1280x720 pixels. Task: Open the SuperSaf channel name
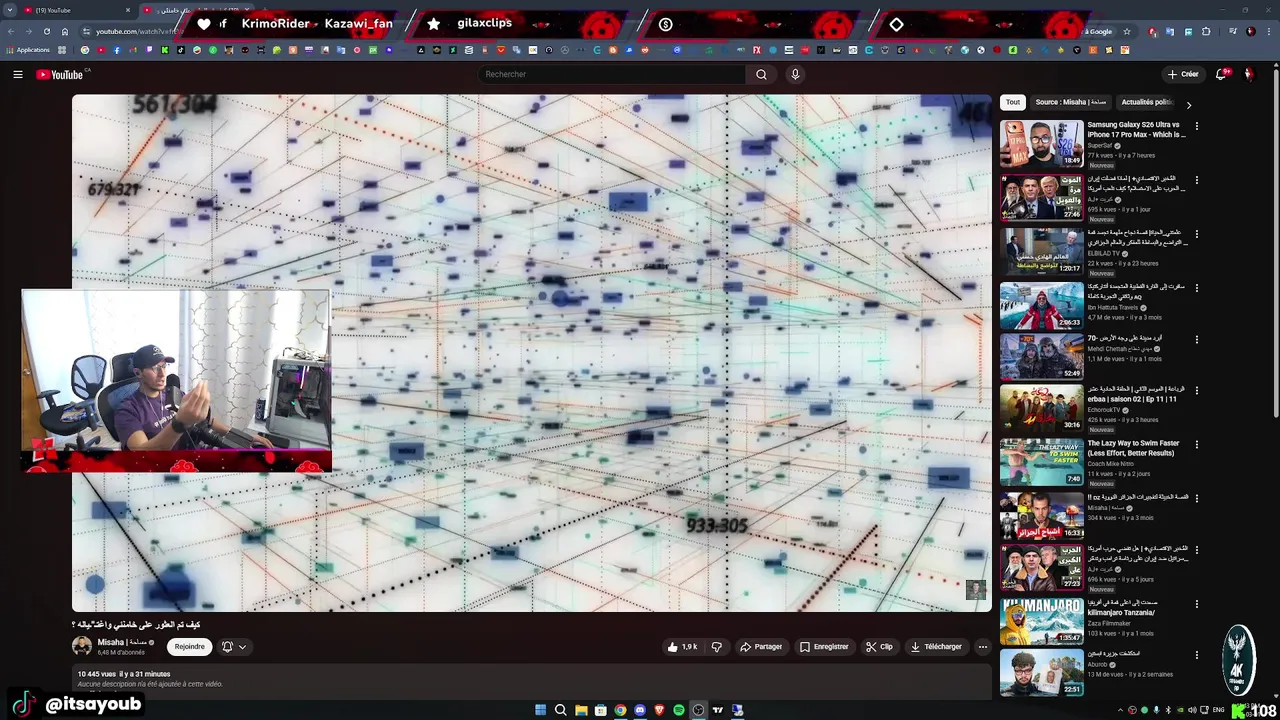pos(1100,145)
